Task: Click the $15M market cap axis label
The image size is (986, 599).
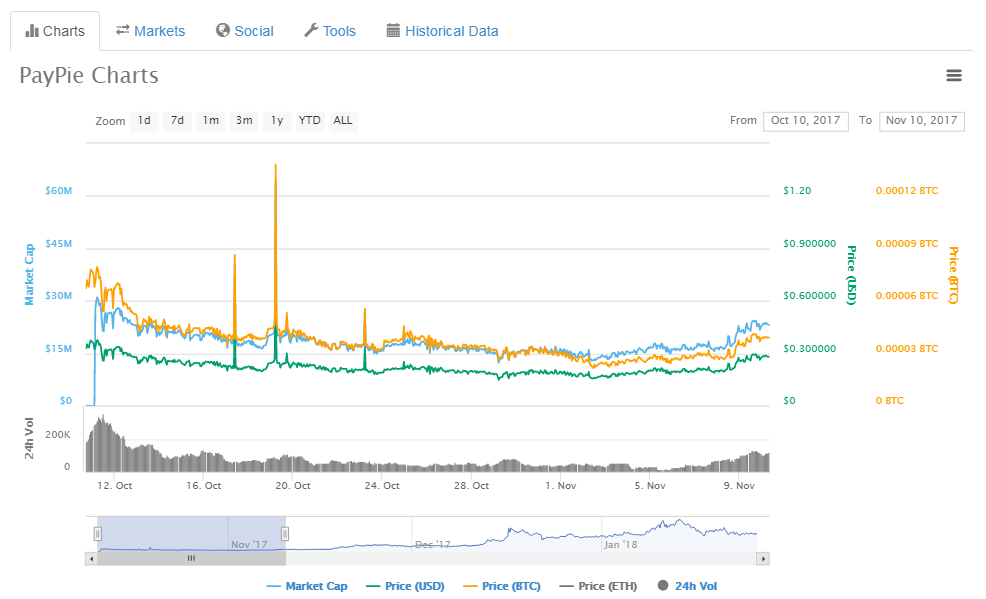Action: [x=58, y=348]
